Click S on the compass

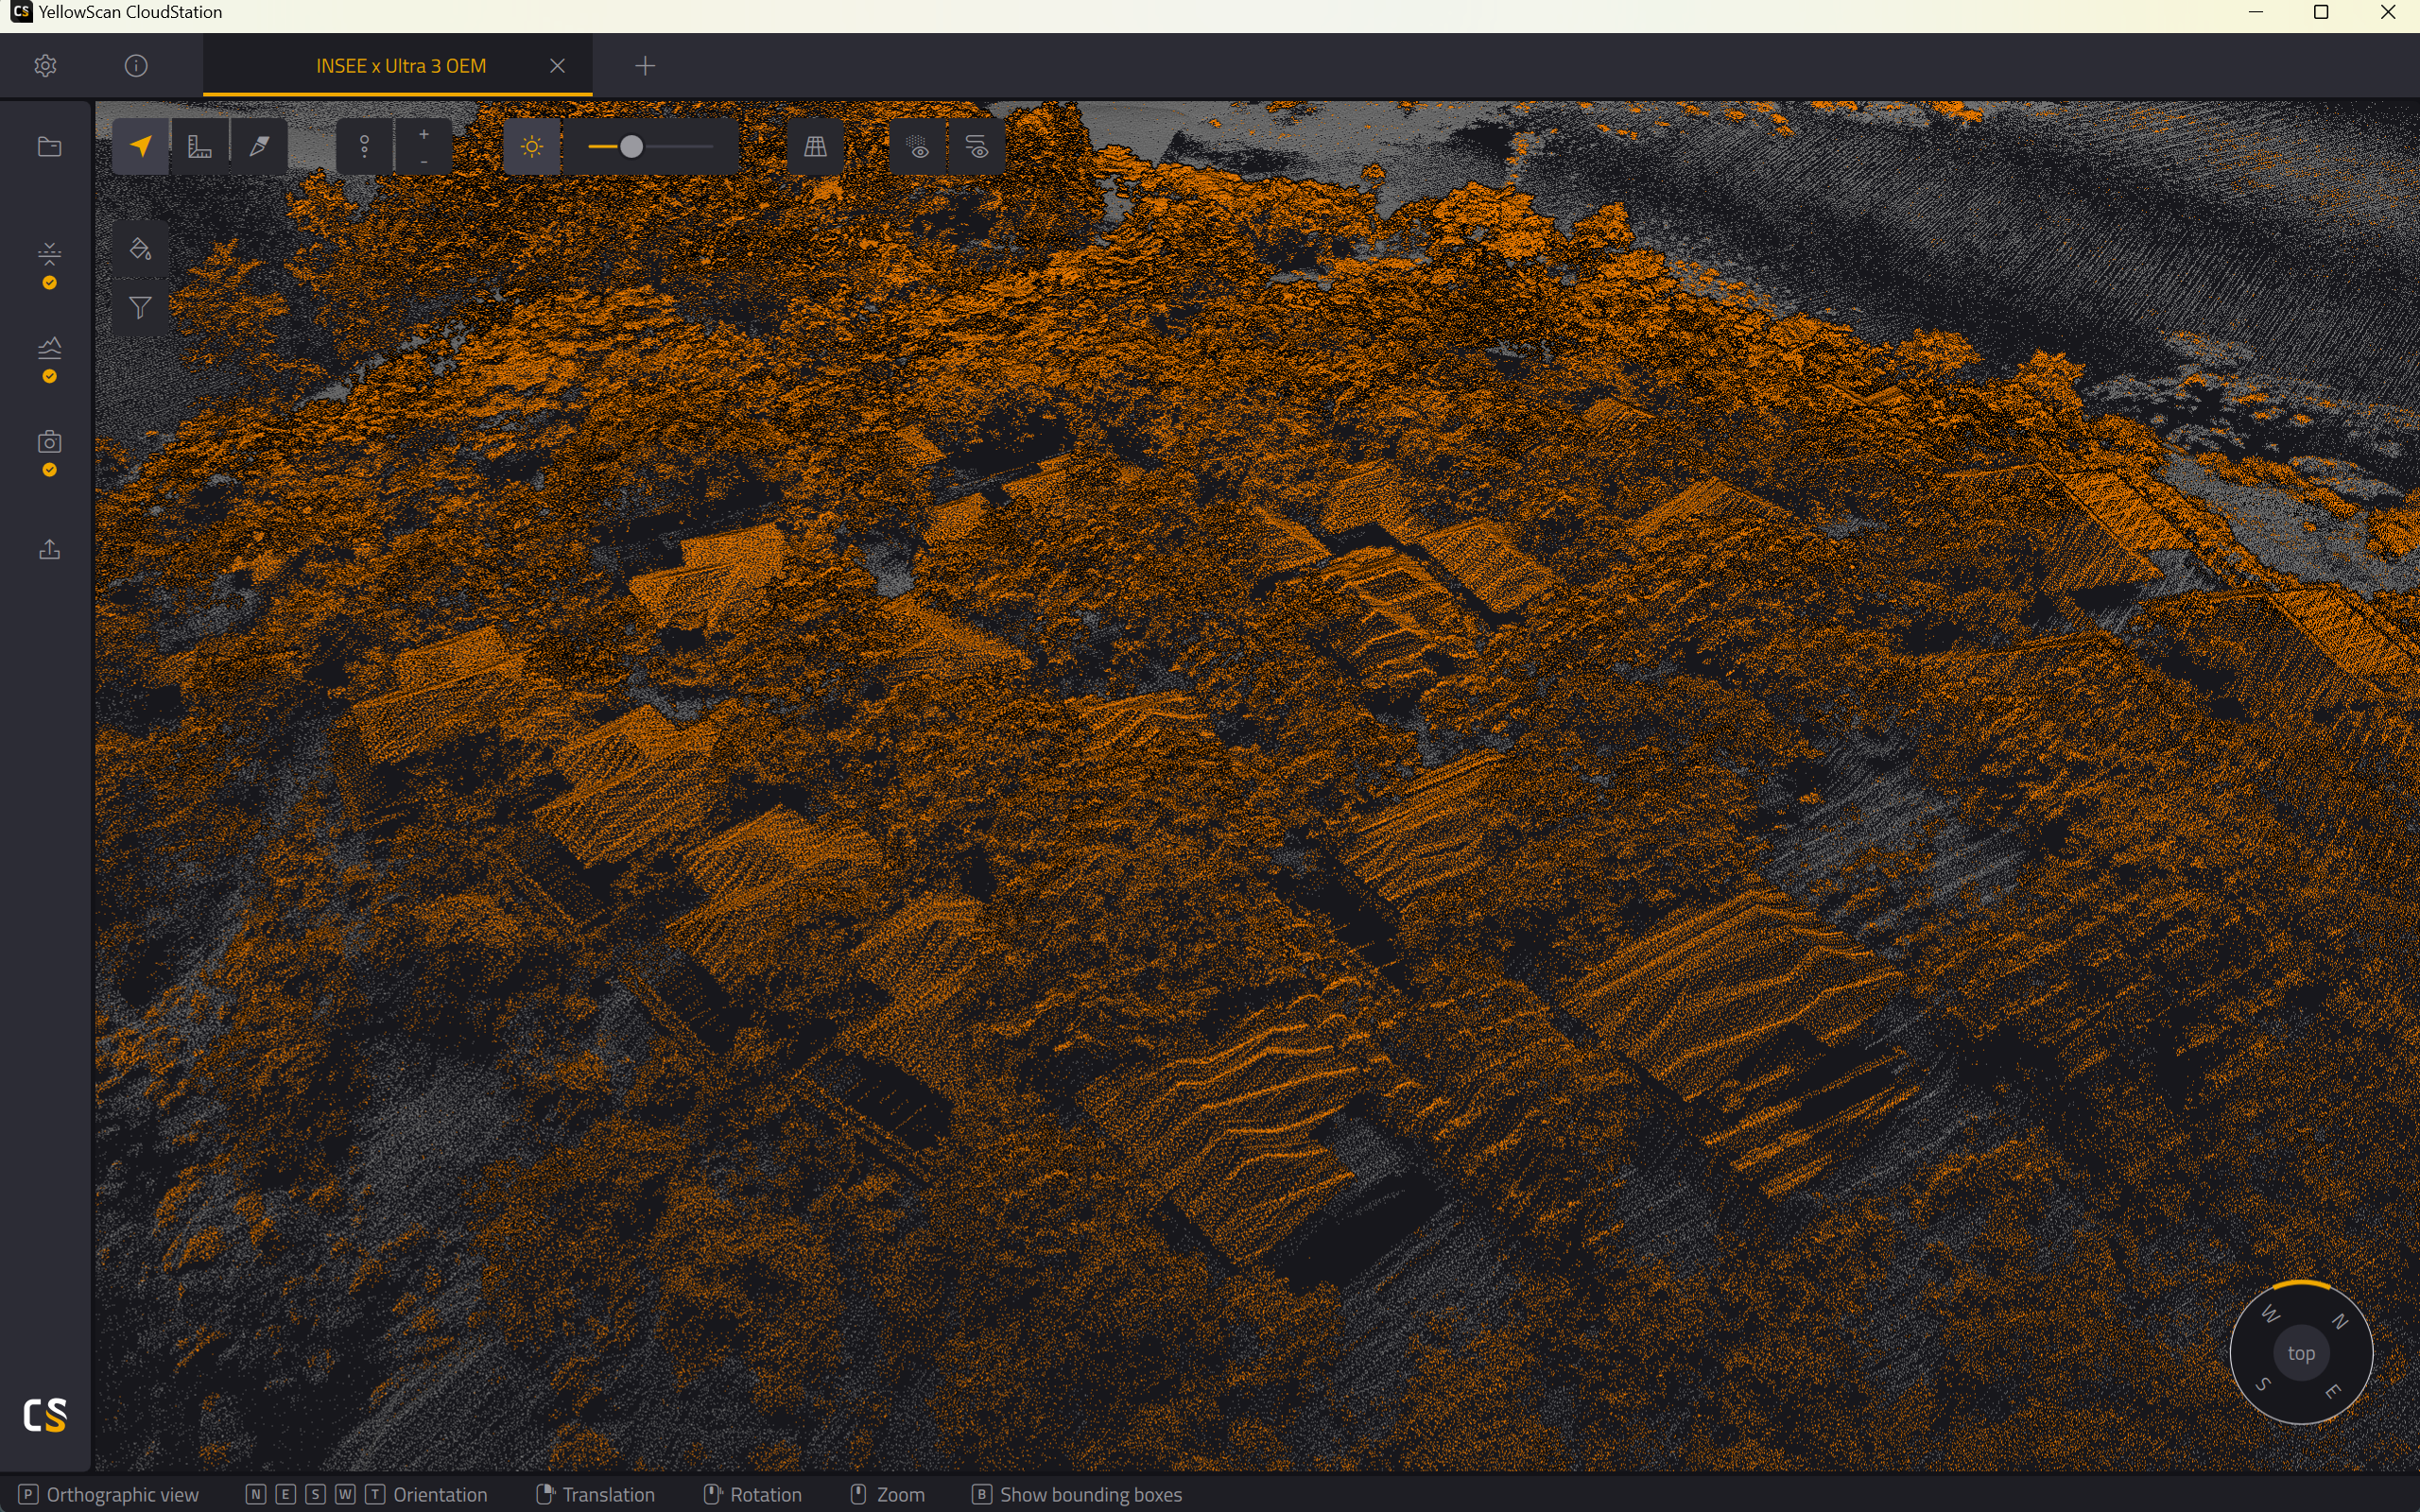(2262, 1385)
